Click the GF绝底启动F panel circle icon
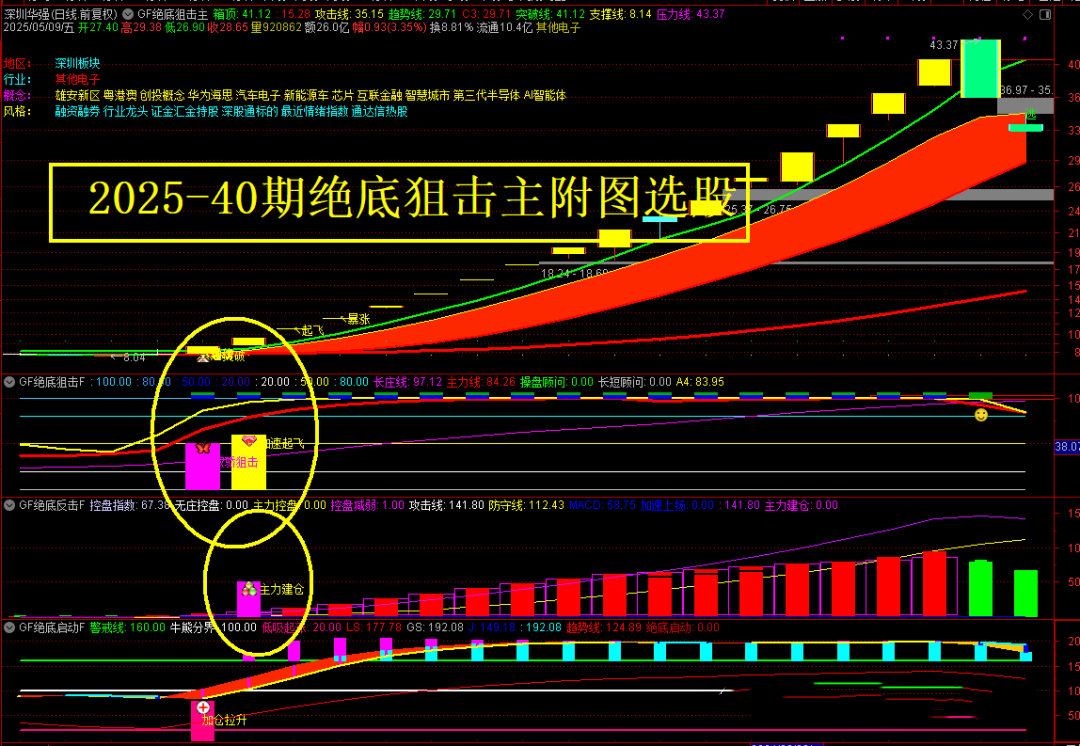Screen dimensions: 1080x746 (x=9, y=628)
